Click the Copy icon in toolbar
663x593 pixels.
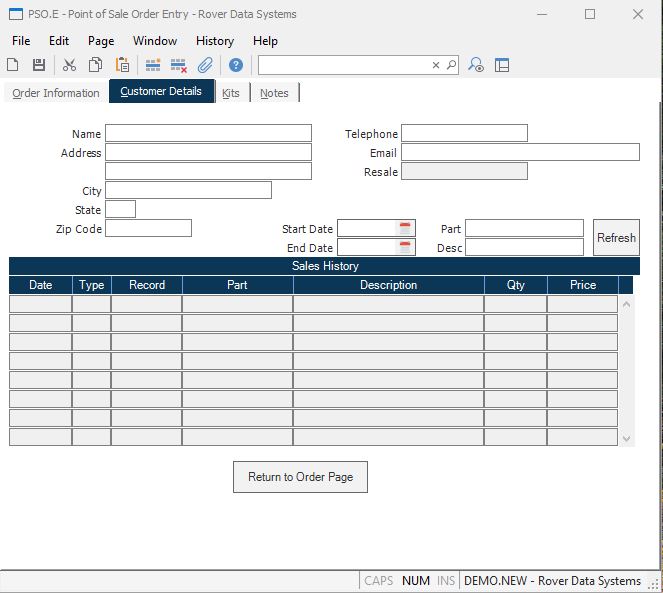click(x=95, y=65)
